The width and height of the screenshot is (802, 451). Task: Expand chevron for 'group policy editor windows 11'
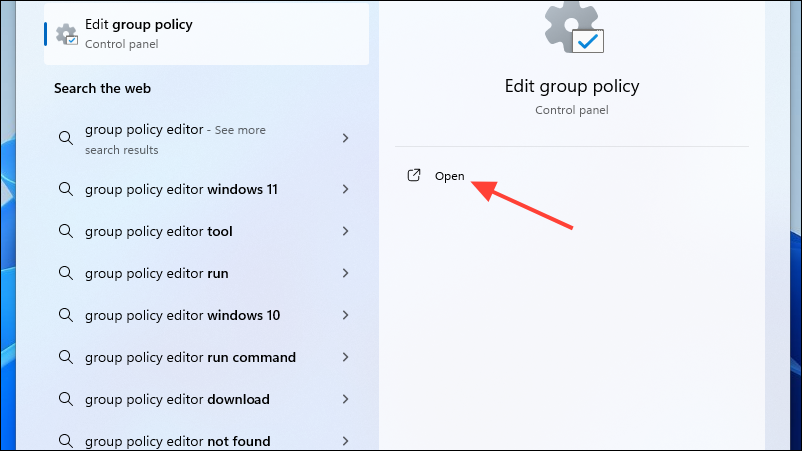346,189
